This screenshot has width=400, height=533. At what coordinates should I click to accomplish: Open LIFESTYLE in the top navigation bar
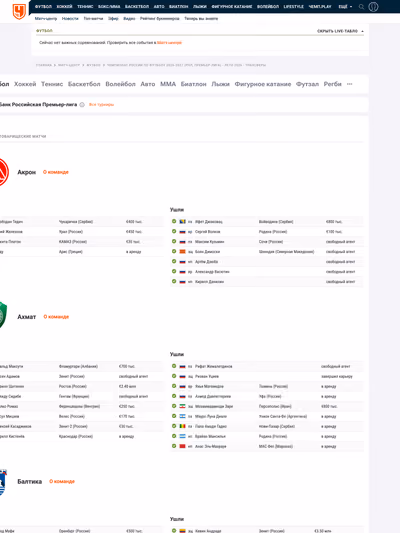point(294,7)
